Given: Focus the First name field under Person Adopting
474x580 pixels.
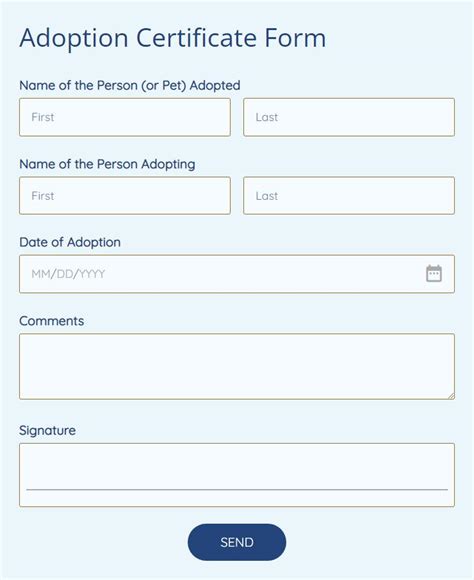Looking at the screenshot, I should pos(125,196).
